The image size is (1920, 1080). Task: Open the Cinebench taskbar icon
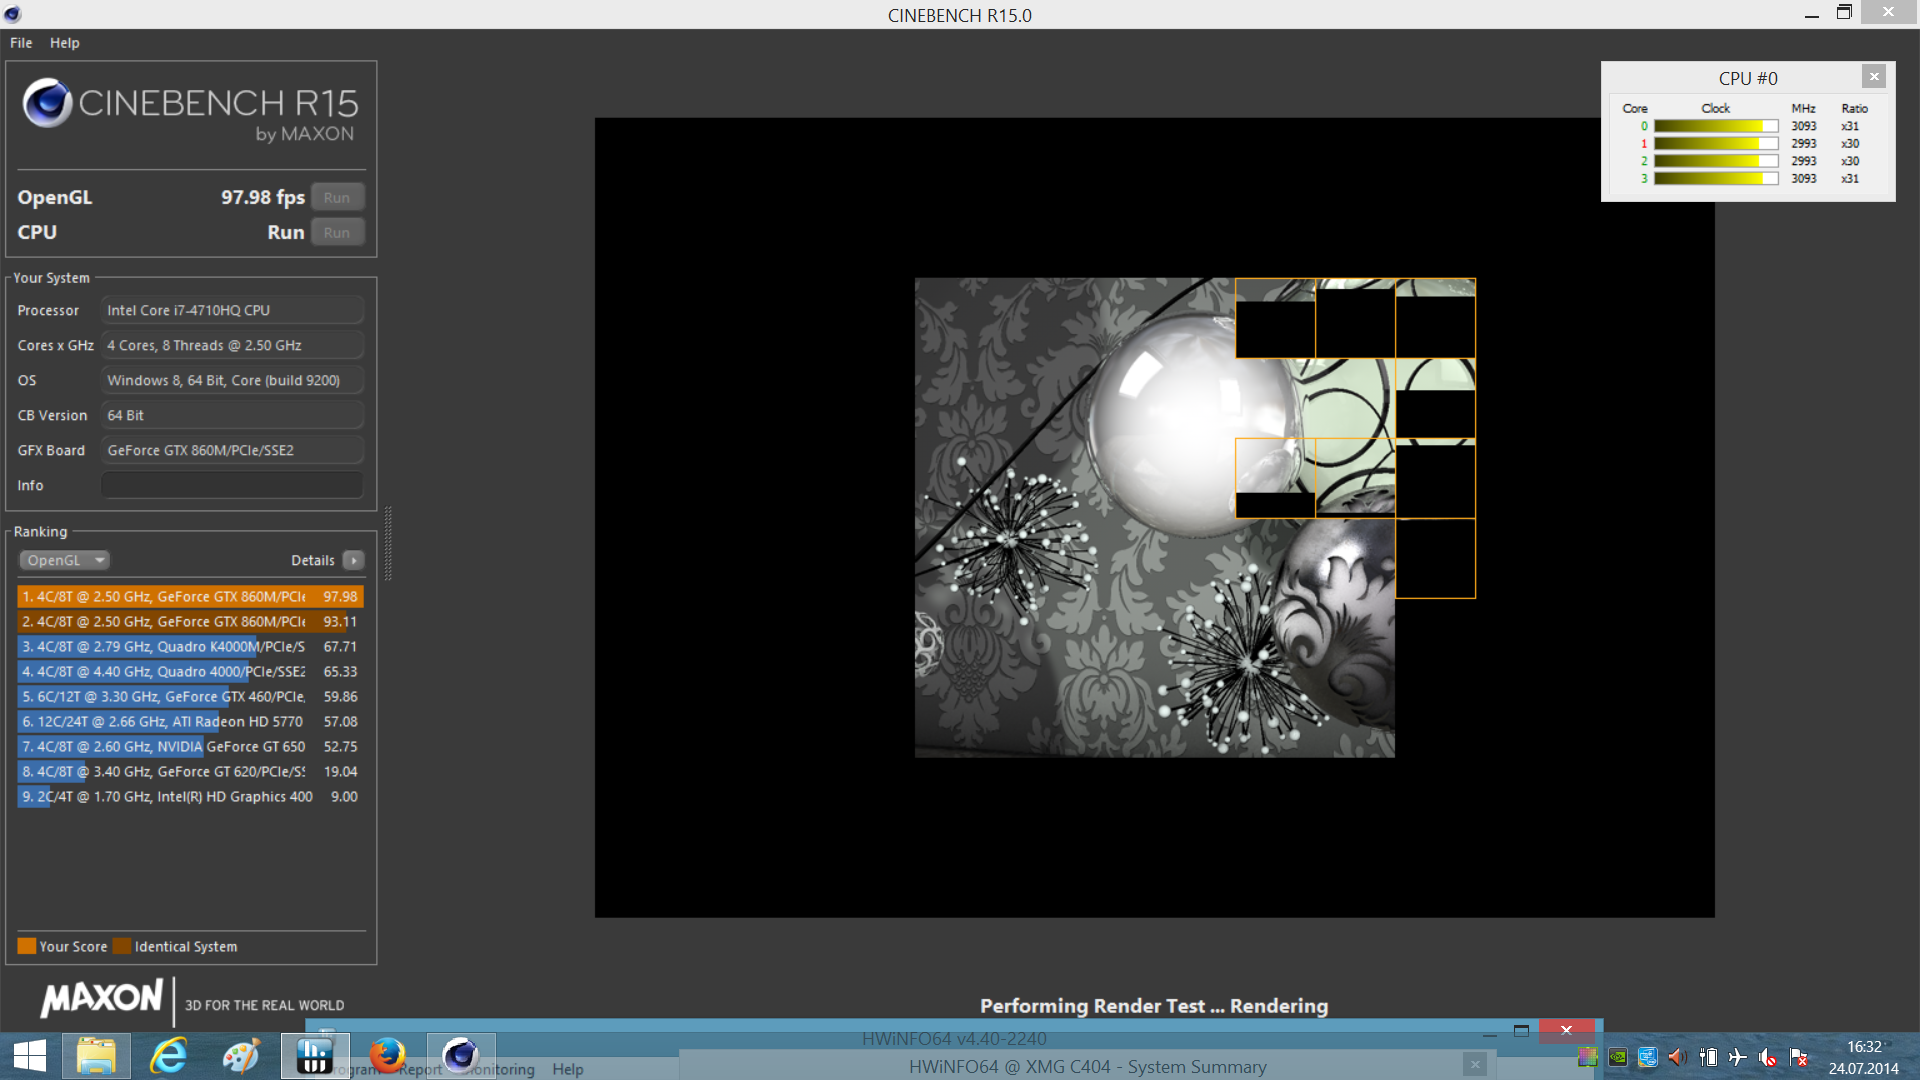click(461, 1056)
